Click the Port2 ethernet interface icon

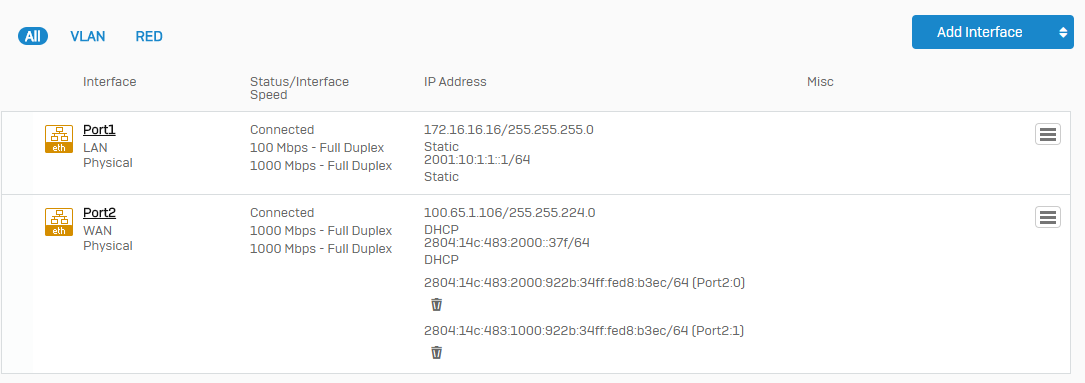58,222
